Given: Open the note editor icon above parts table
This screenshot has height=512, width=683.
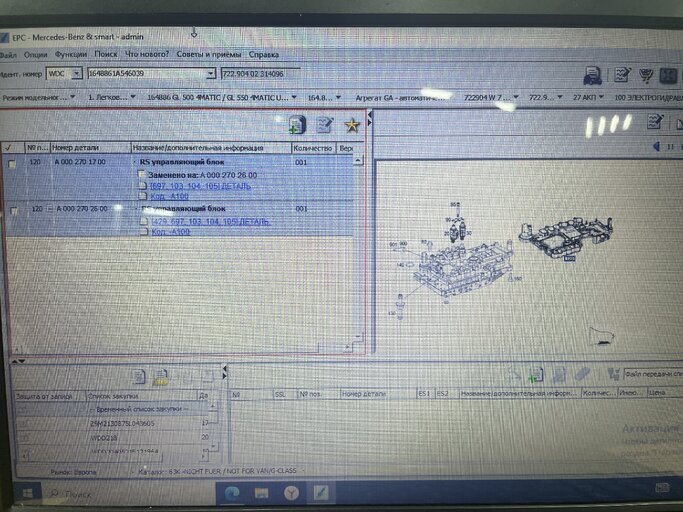Looking at the screenshot, I should pyautogui.click(x=325, y=125).
